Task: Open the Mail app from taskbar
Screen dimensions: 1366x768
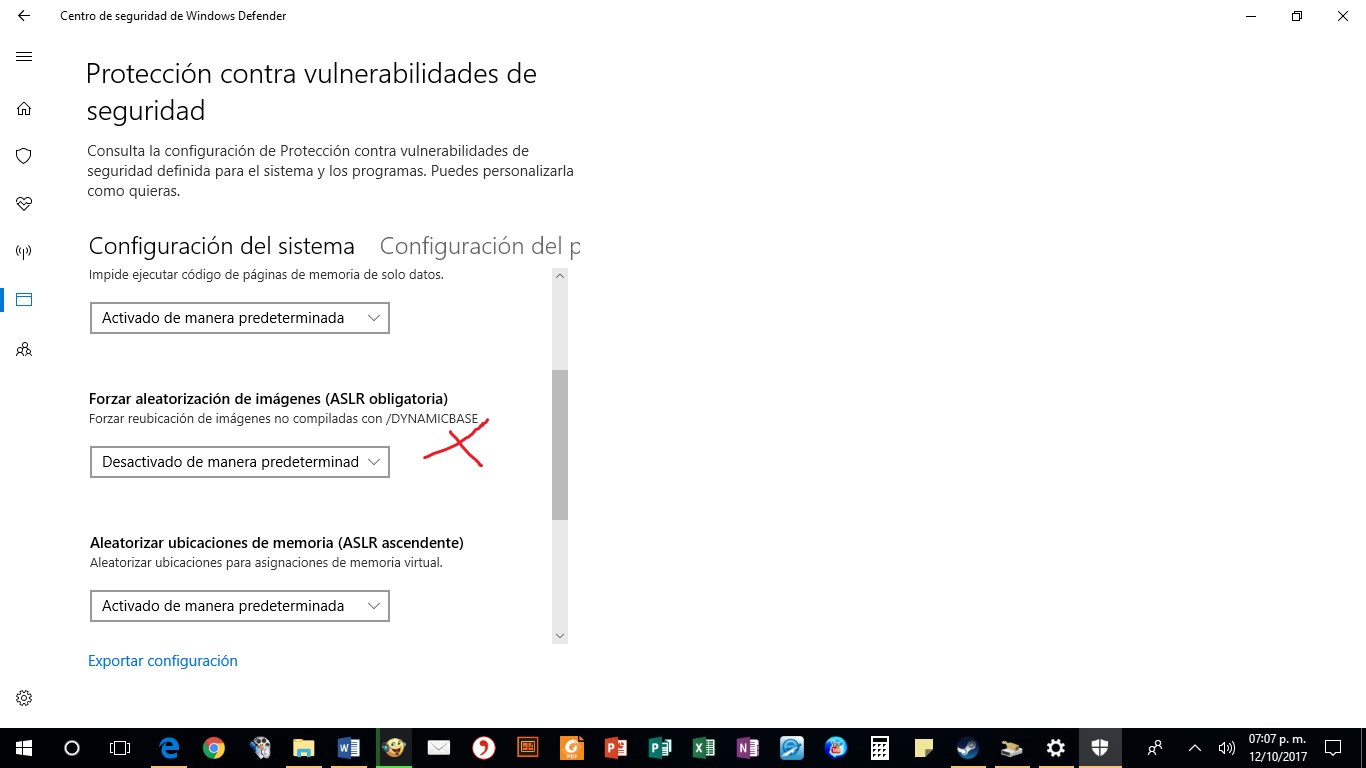Action: pos(438,748)
